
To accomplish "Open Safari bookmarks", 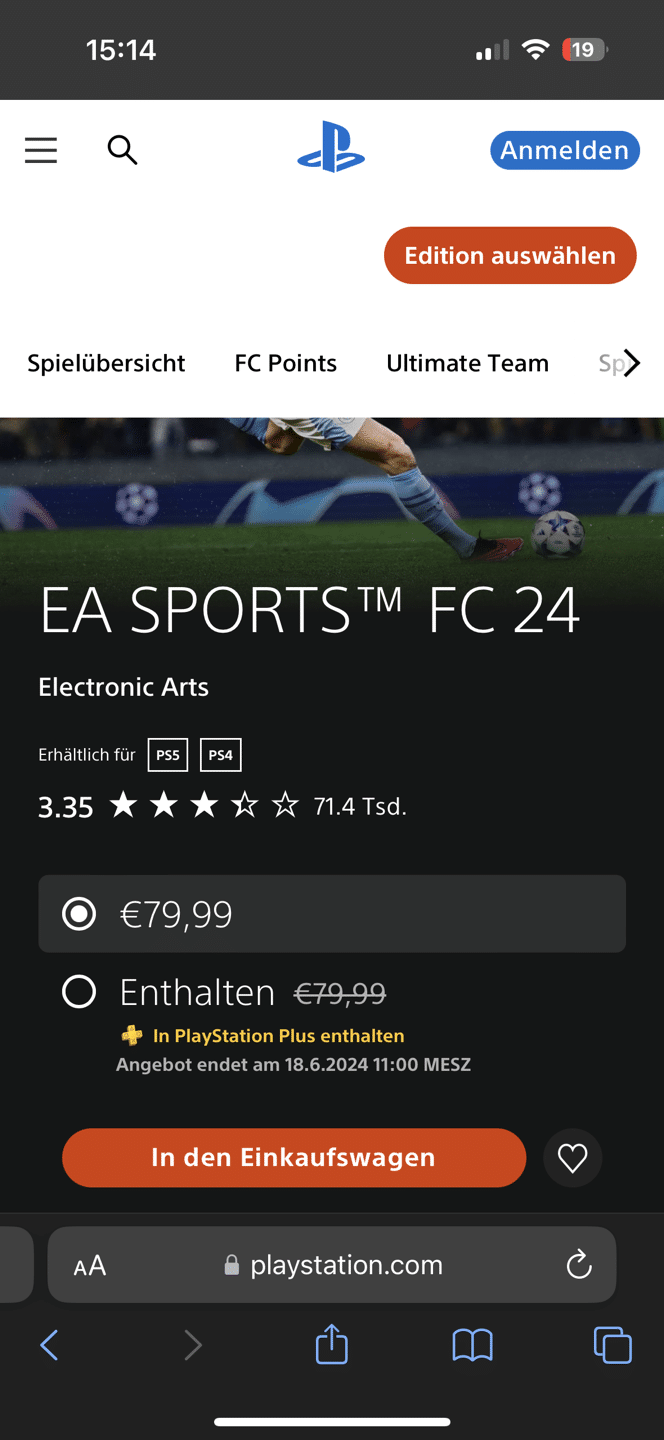I will (473, 1346).
